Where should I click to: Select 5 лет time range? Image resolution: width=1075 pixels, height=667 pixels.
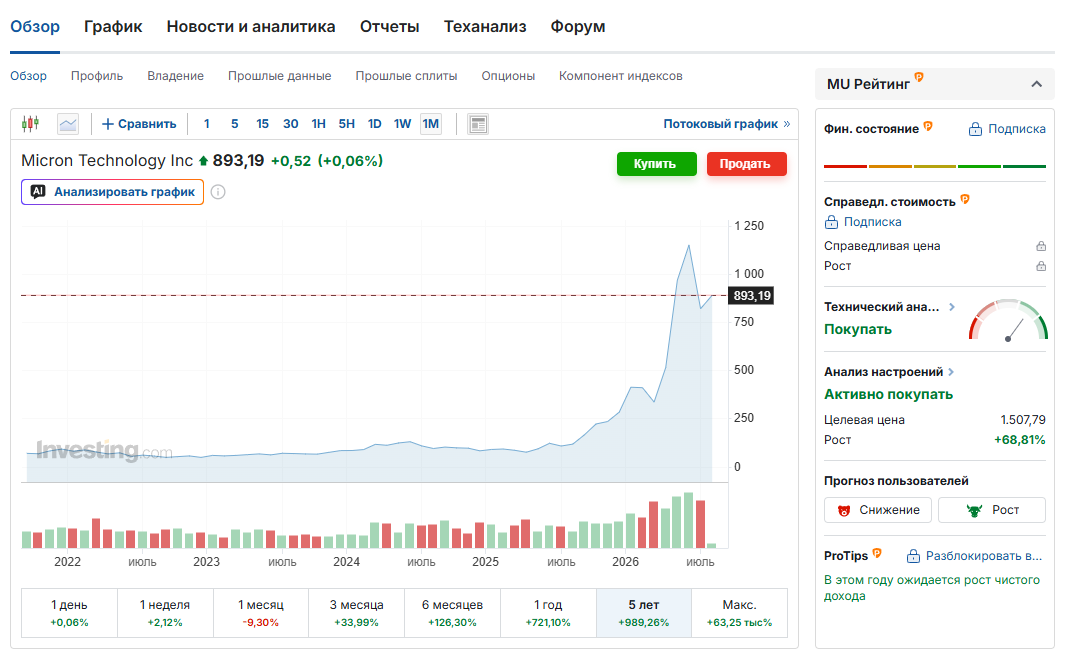tap(644, 613)
